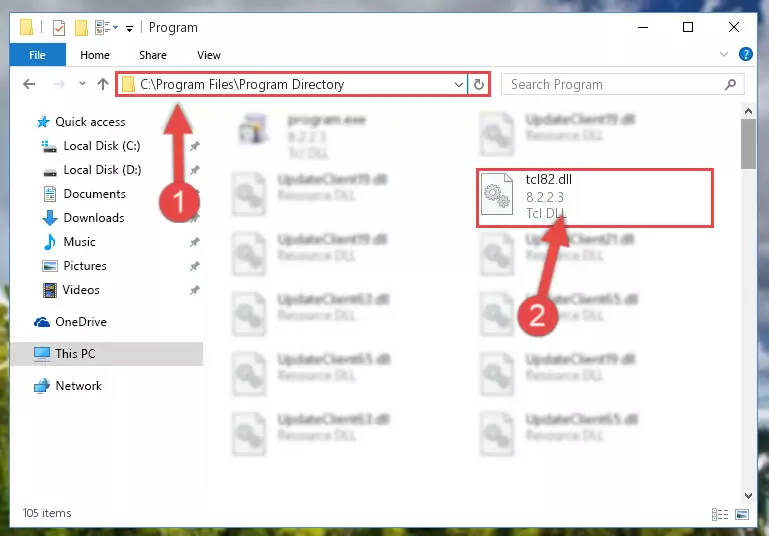Switch to Details view layout icon
The image size is (769, 536).
point(719,514)
